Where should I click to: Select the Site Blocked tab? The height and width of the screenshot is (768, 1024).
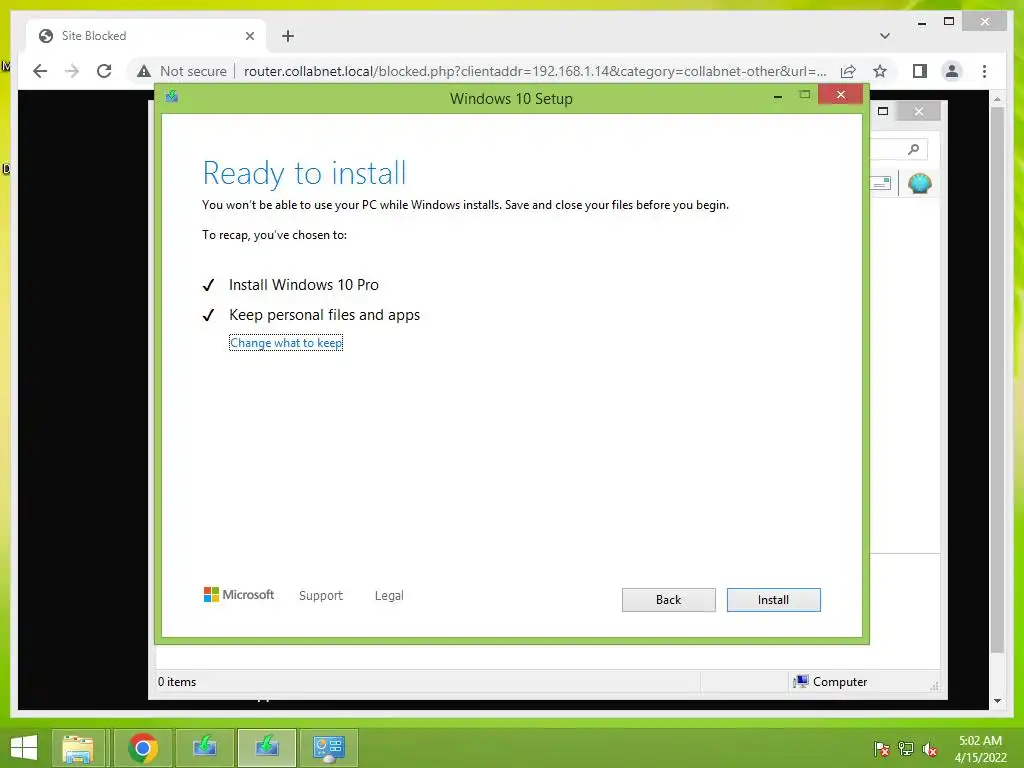click(x=147, y=36)
